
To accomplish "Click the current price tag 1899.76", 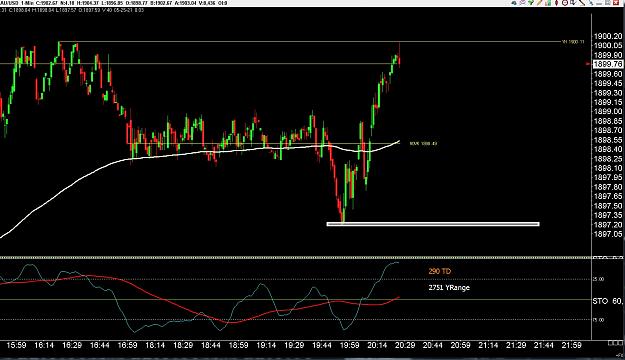I will coord(608,64).
